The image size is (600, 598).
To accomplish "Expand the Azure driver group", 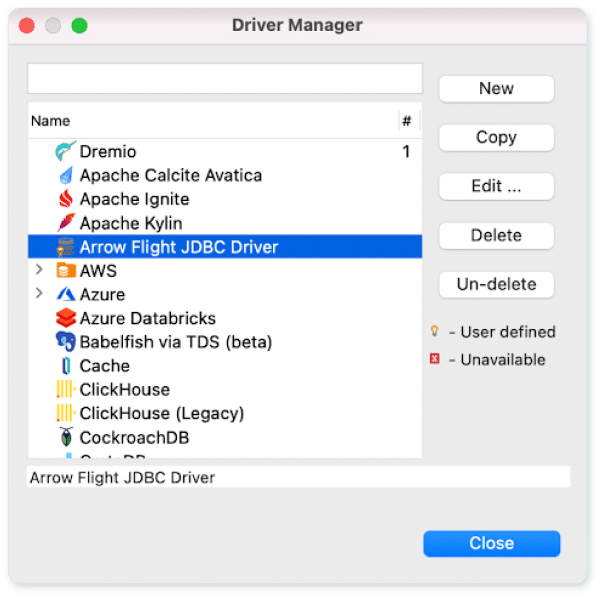I will click(39, 294).
